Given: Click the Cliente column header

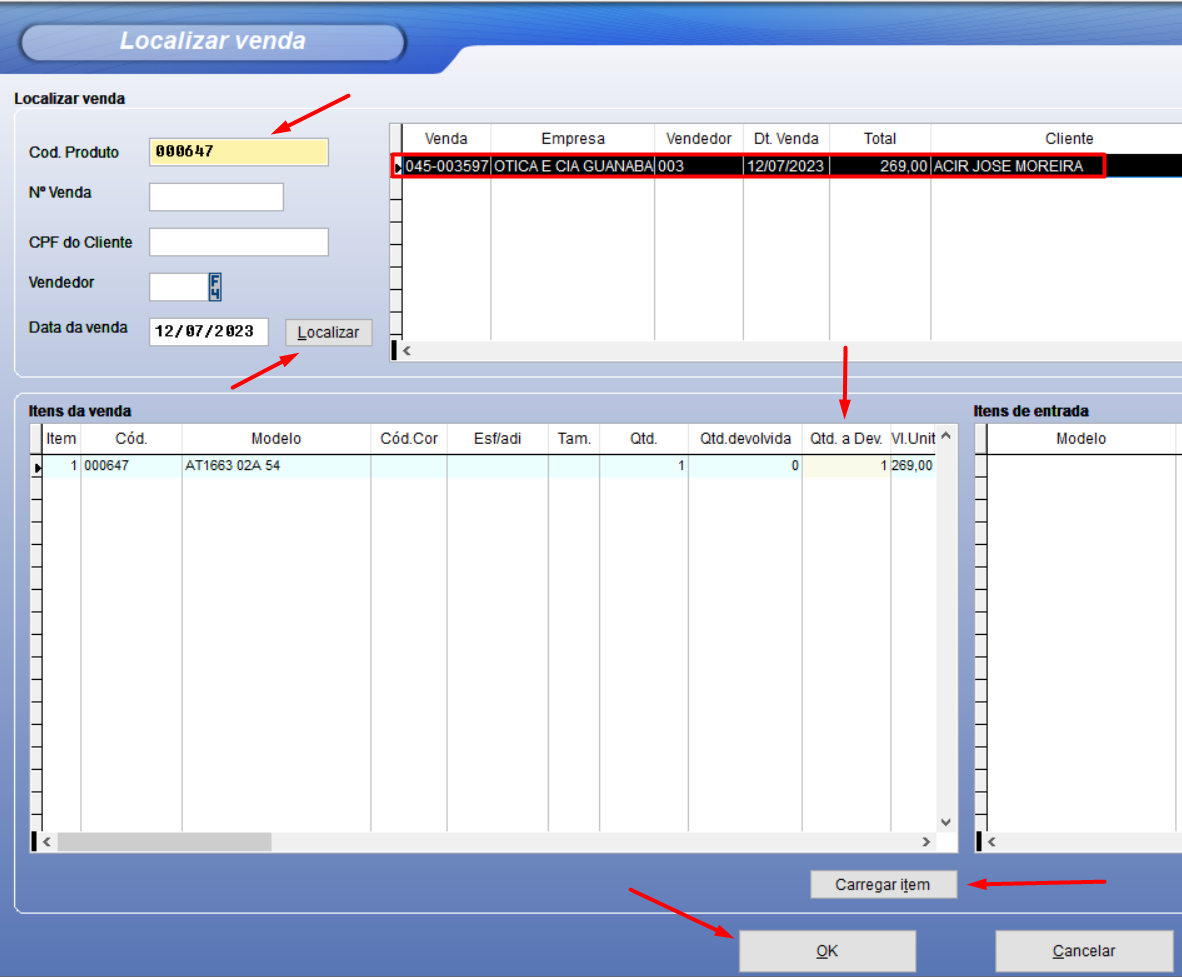Looking at the screenshot, I should coord(1069,138).
